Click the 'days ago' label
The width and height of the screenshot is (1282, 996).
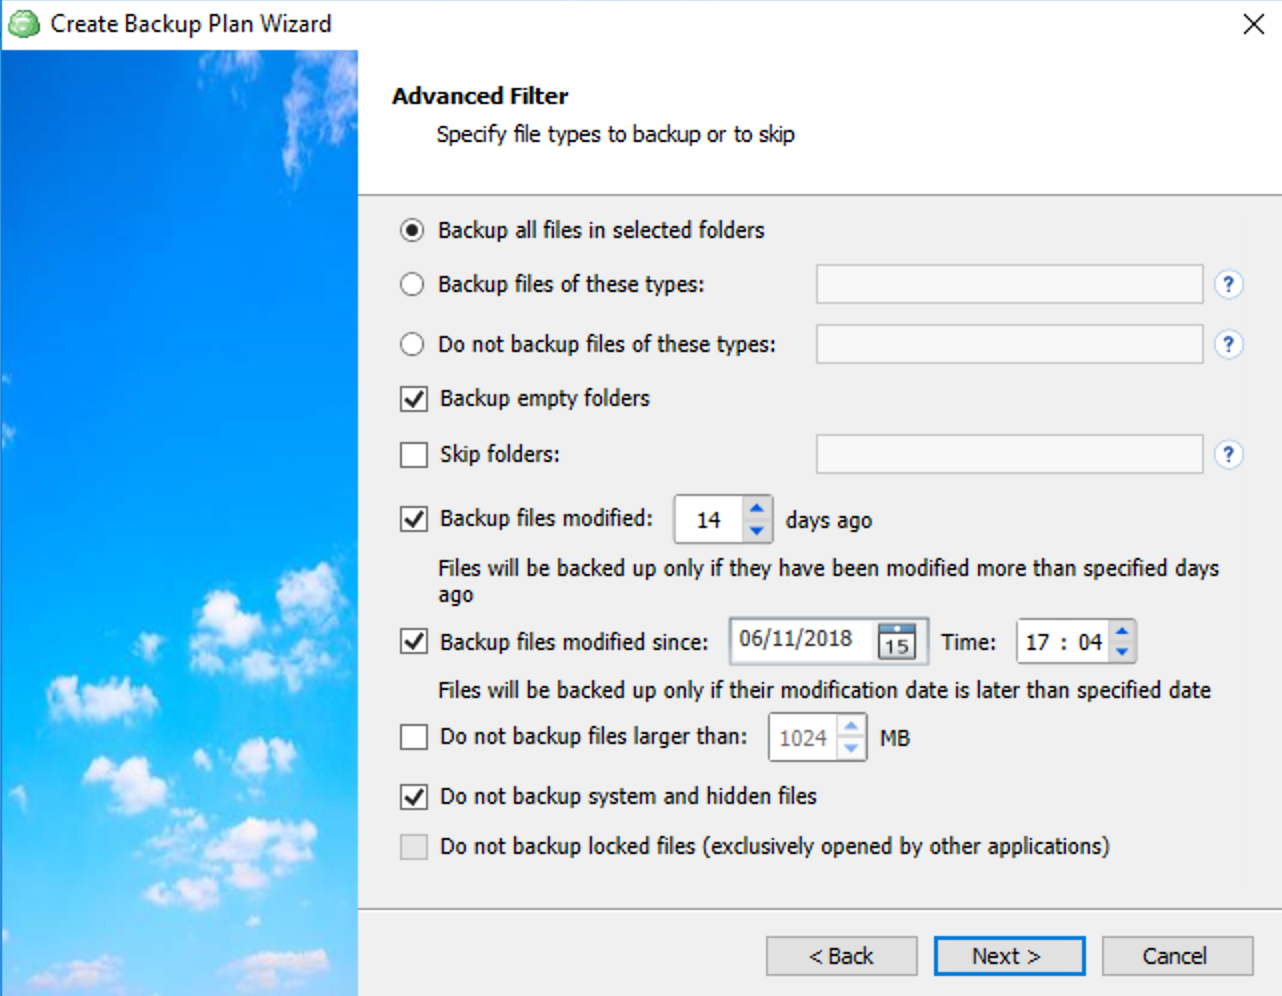point(828,520)
